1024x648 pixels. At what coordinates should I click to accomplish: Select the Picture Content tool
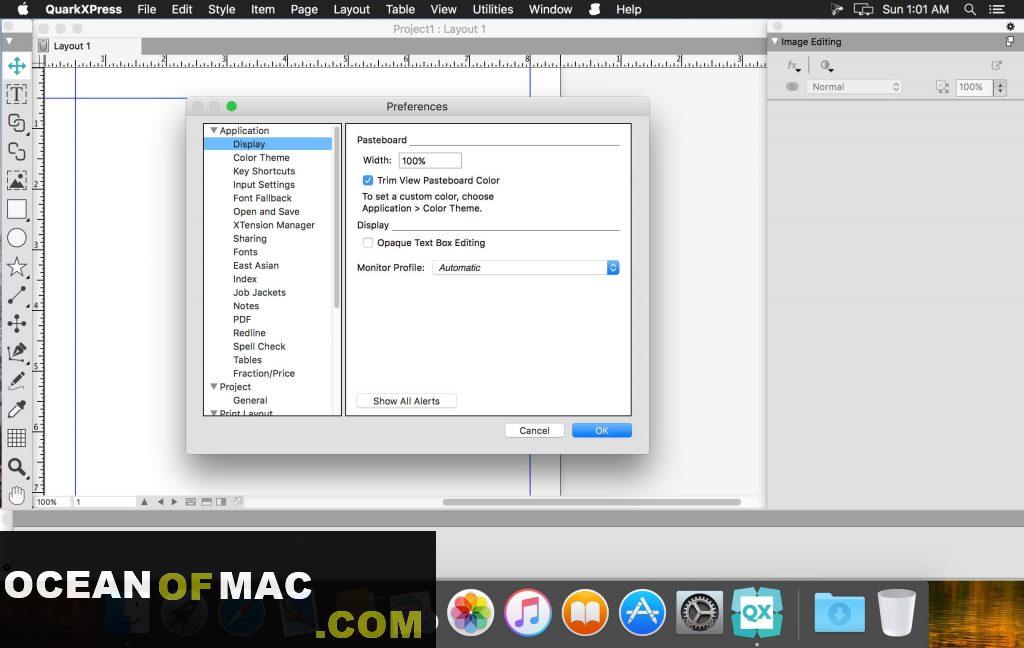tap(17, 180)
